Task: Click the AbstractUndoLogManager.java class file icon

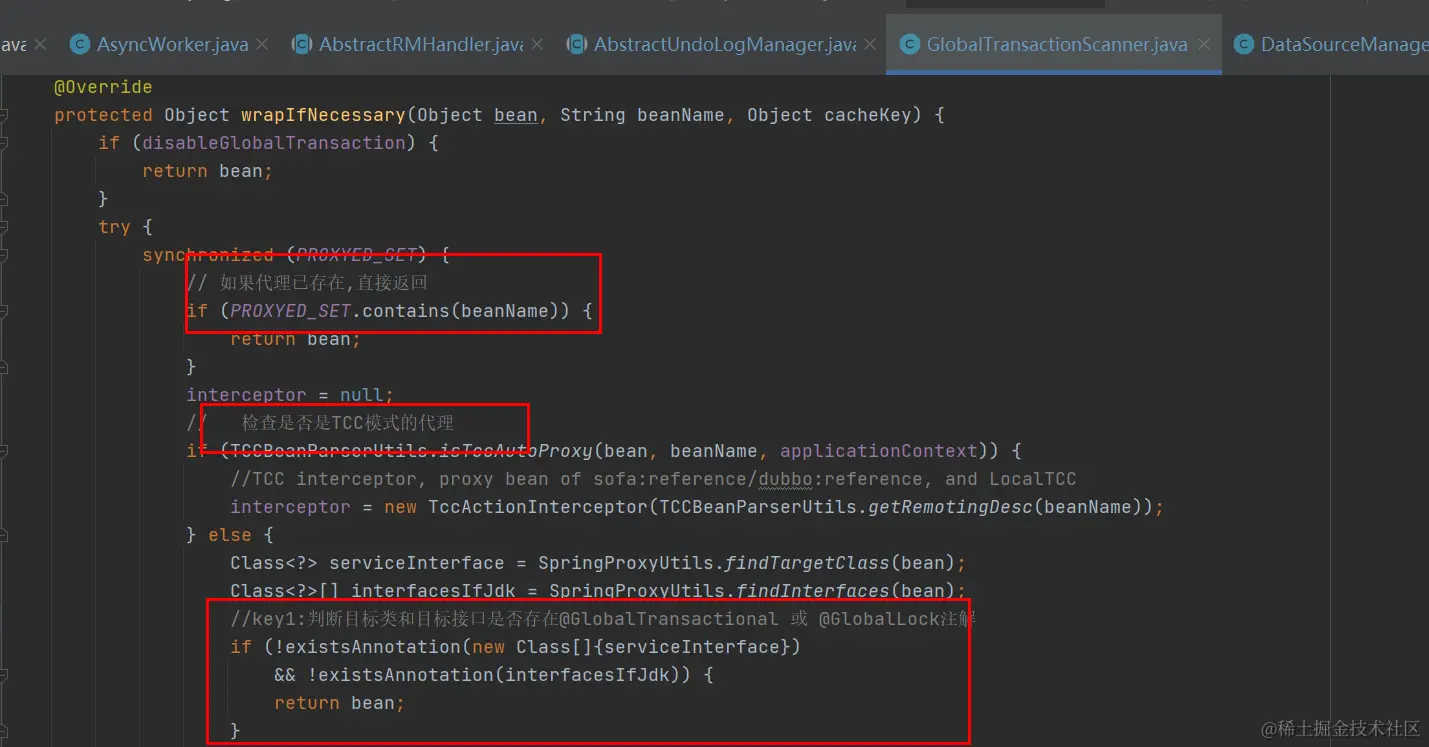Action: tap(576, 44)
